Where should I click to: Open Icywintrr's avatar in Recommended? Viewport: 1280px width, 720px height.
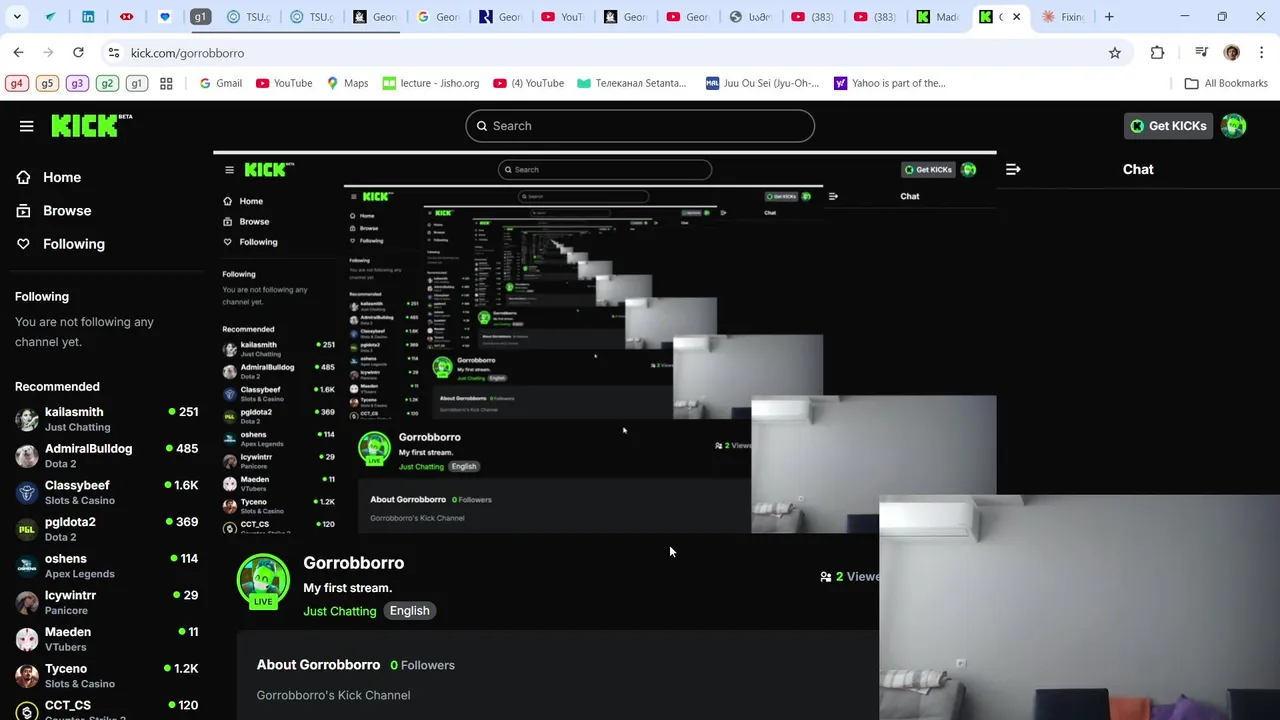[27, 602]
